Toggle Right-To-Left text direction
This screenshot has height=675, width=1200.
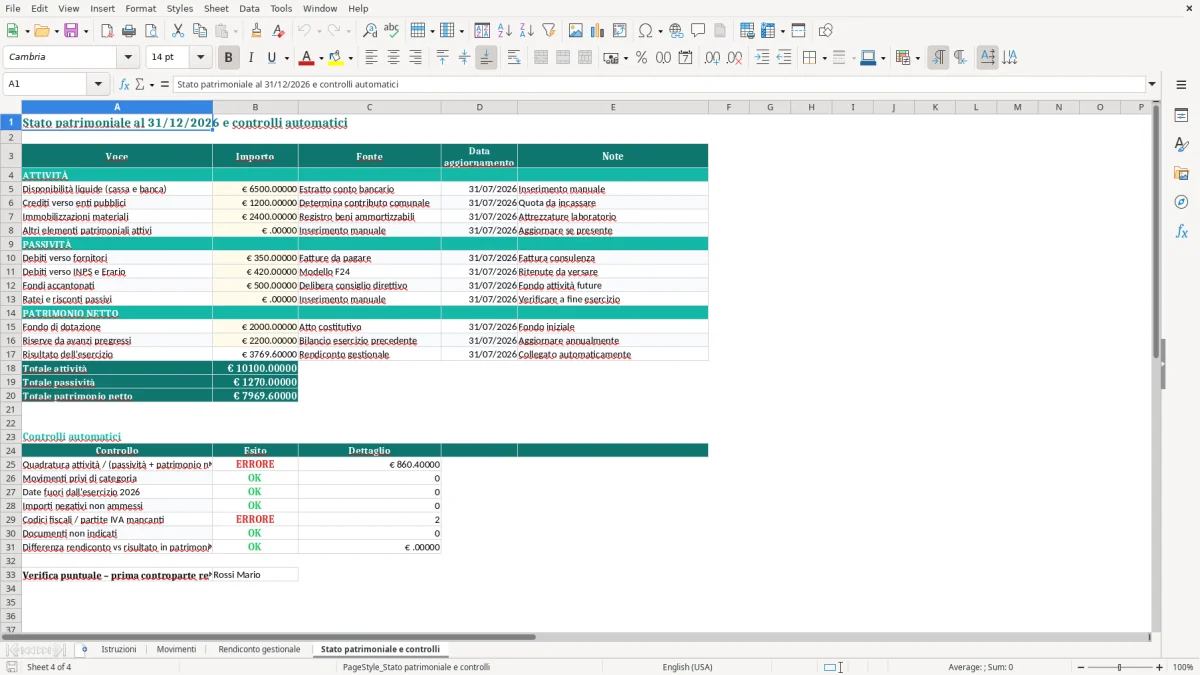[960, 58]
